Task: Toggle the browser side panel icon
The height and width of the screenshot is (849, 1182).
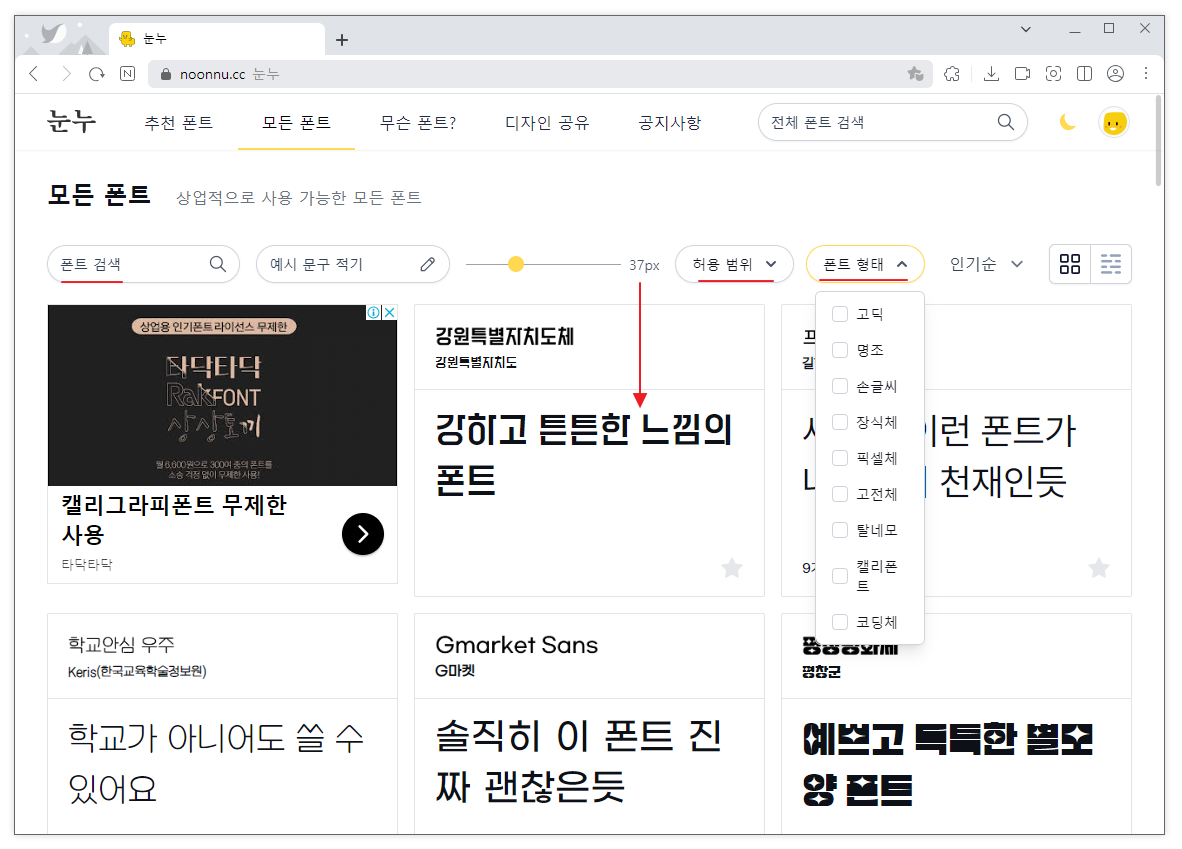Action: (x=1084, y=74)
